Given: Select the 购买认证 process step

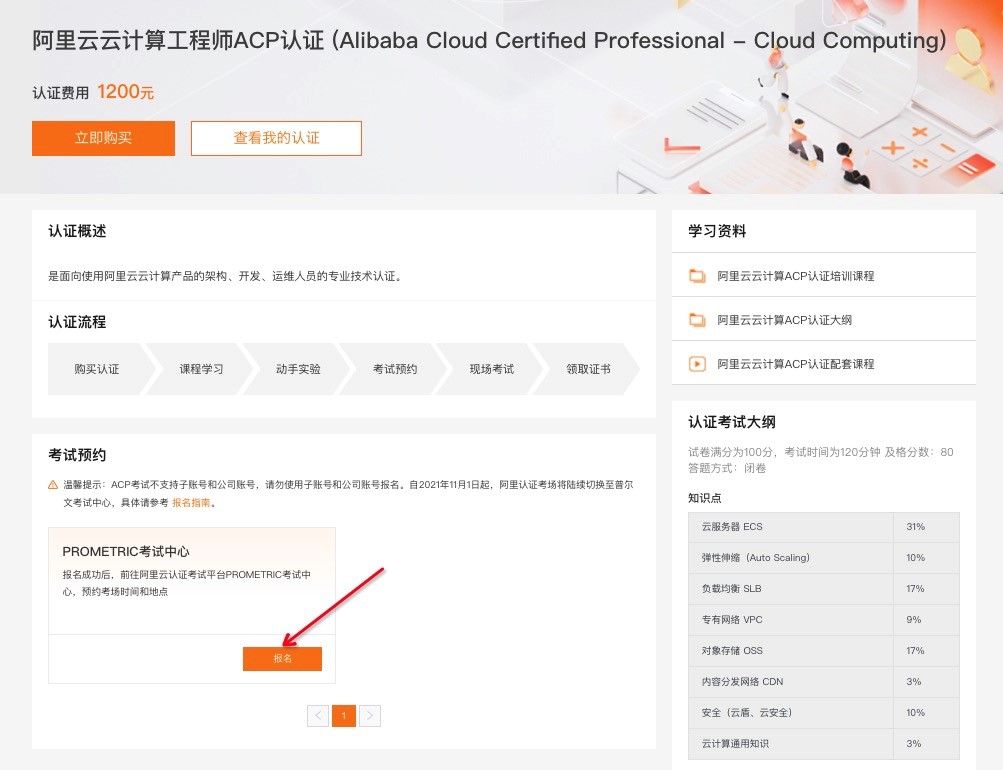Looking at the screenshot, I should 97,369.
